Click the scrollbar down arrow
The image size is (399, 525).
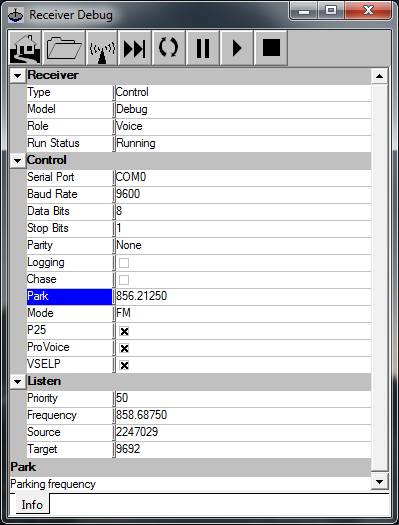coord(379,482)
